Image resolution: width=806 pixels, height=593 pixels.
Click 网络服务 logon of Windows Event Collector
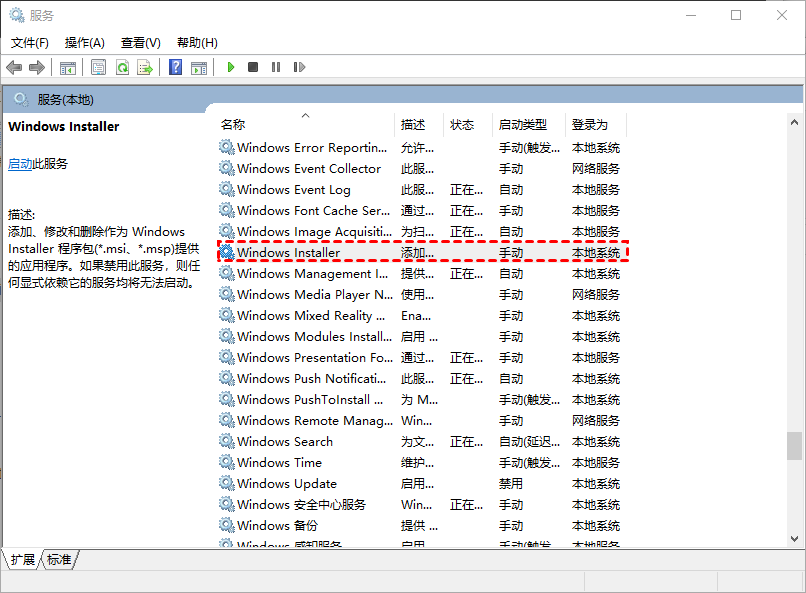596,169
